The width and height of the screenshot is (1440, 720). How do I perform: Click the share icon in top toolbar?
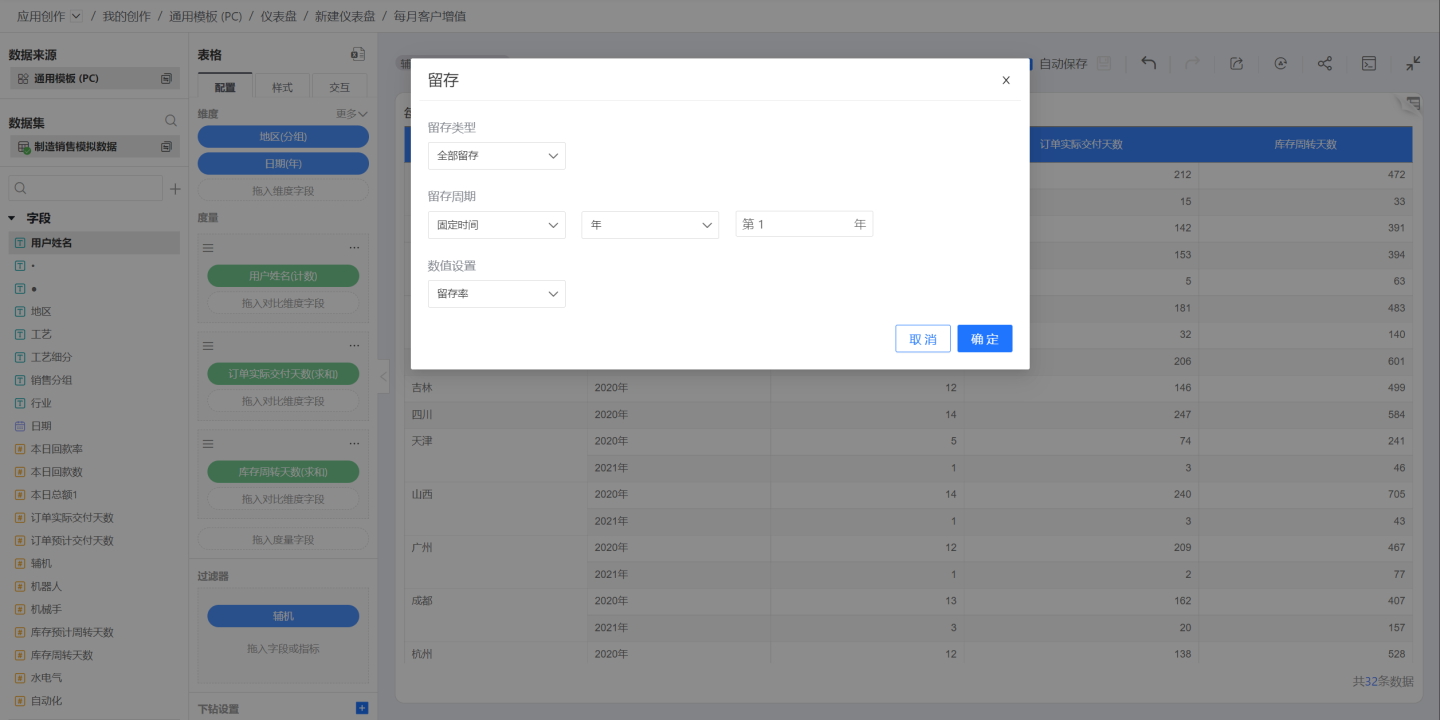(x=1324, y=63)
